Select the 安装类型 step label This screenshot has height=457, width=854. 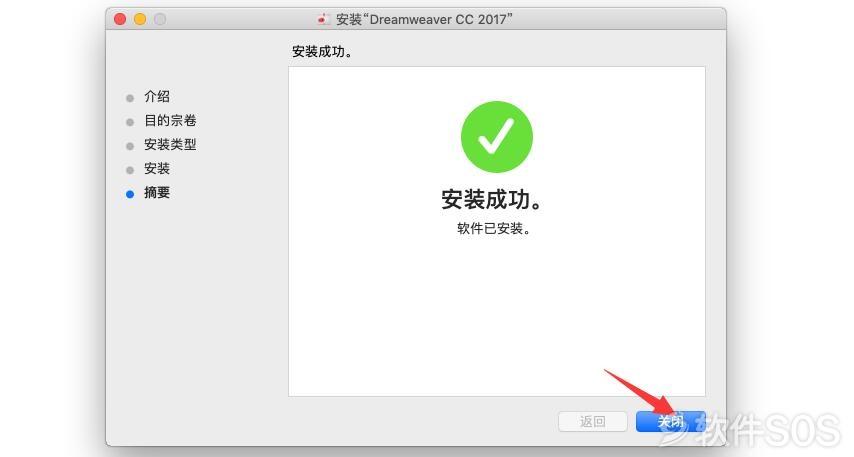[170, 144]
